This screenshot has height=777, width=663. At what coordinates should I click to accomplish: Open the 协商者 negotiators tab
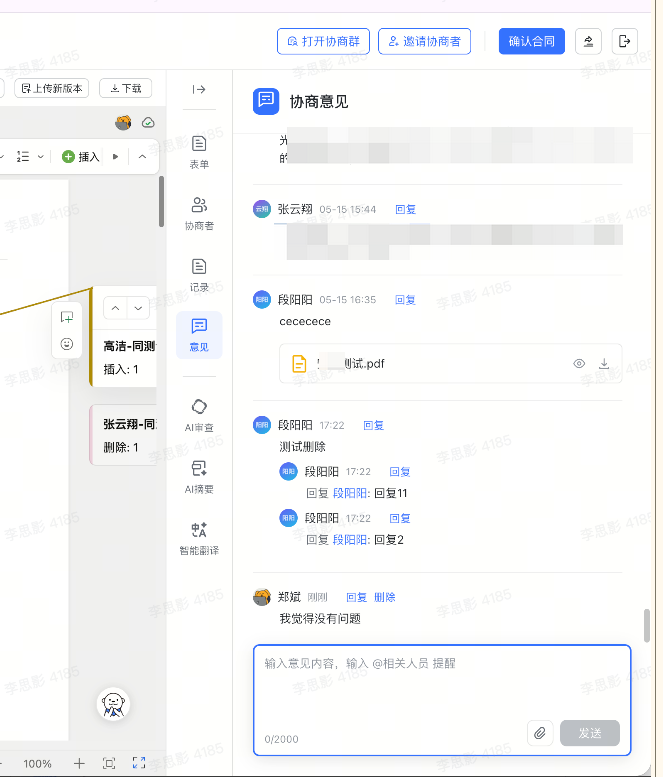tap(199, 214)
